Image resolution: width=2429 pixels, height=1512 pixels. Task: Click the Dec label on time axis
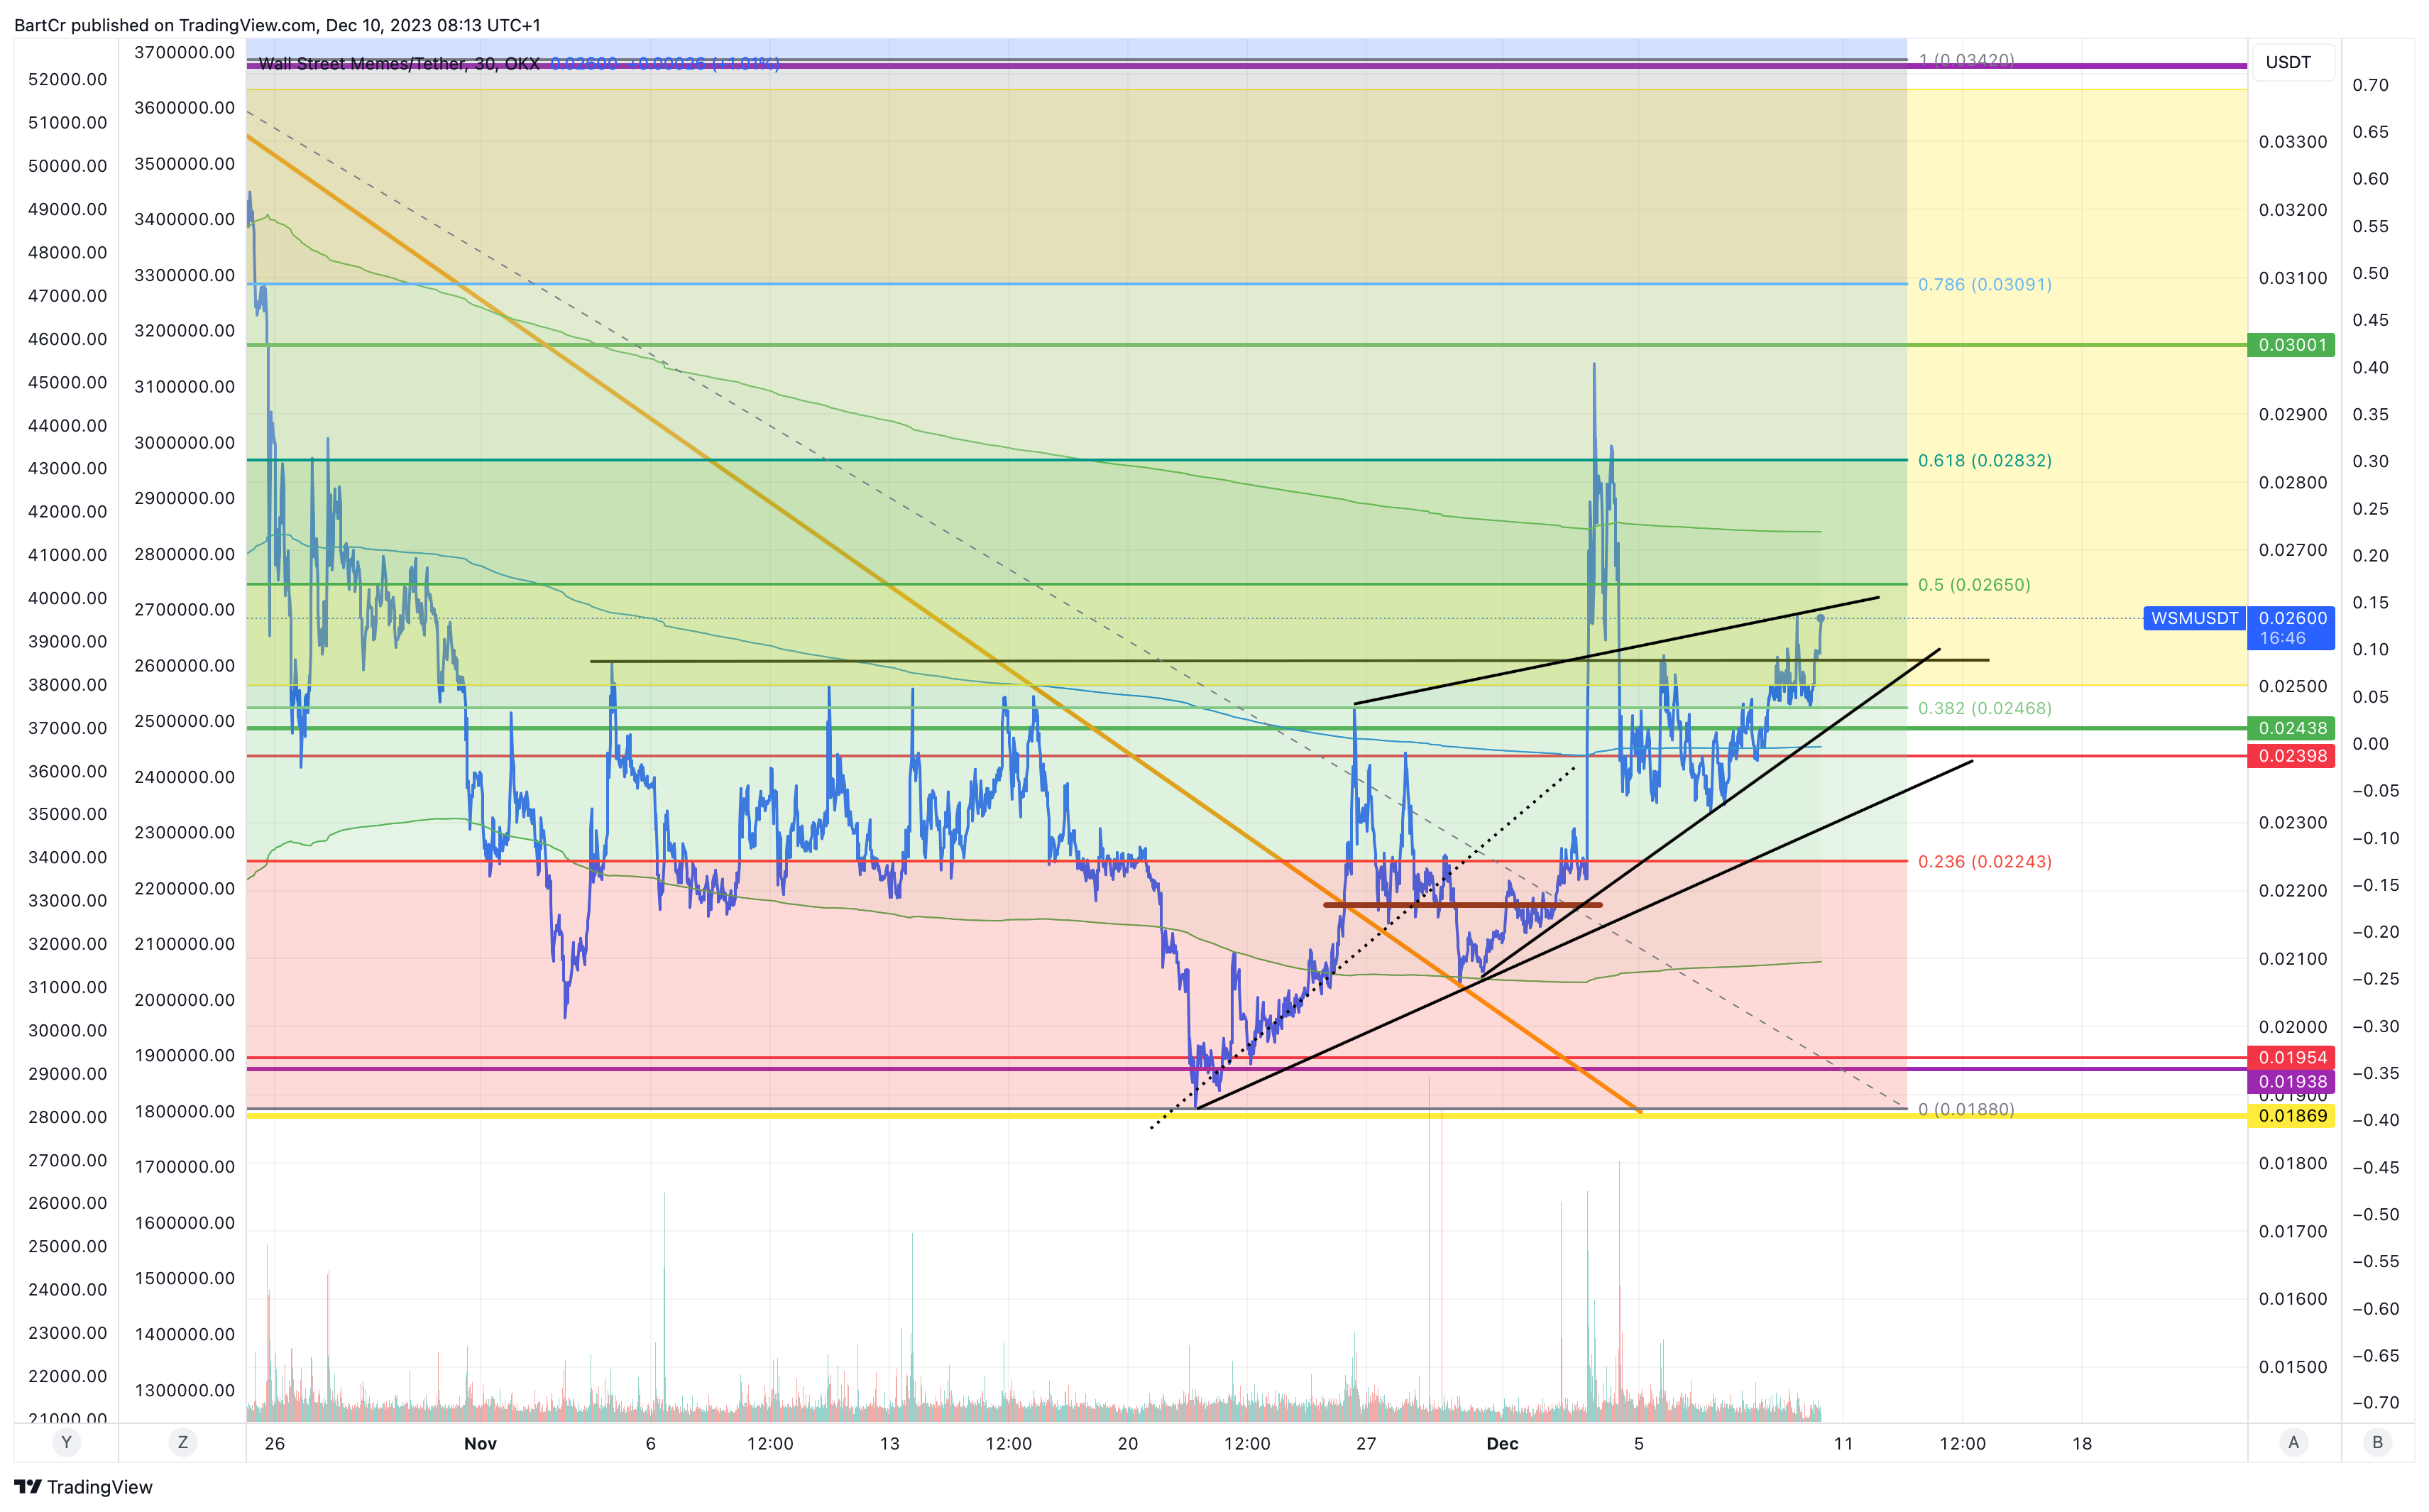click(1502, 1444)
